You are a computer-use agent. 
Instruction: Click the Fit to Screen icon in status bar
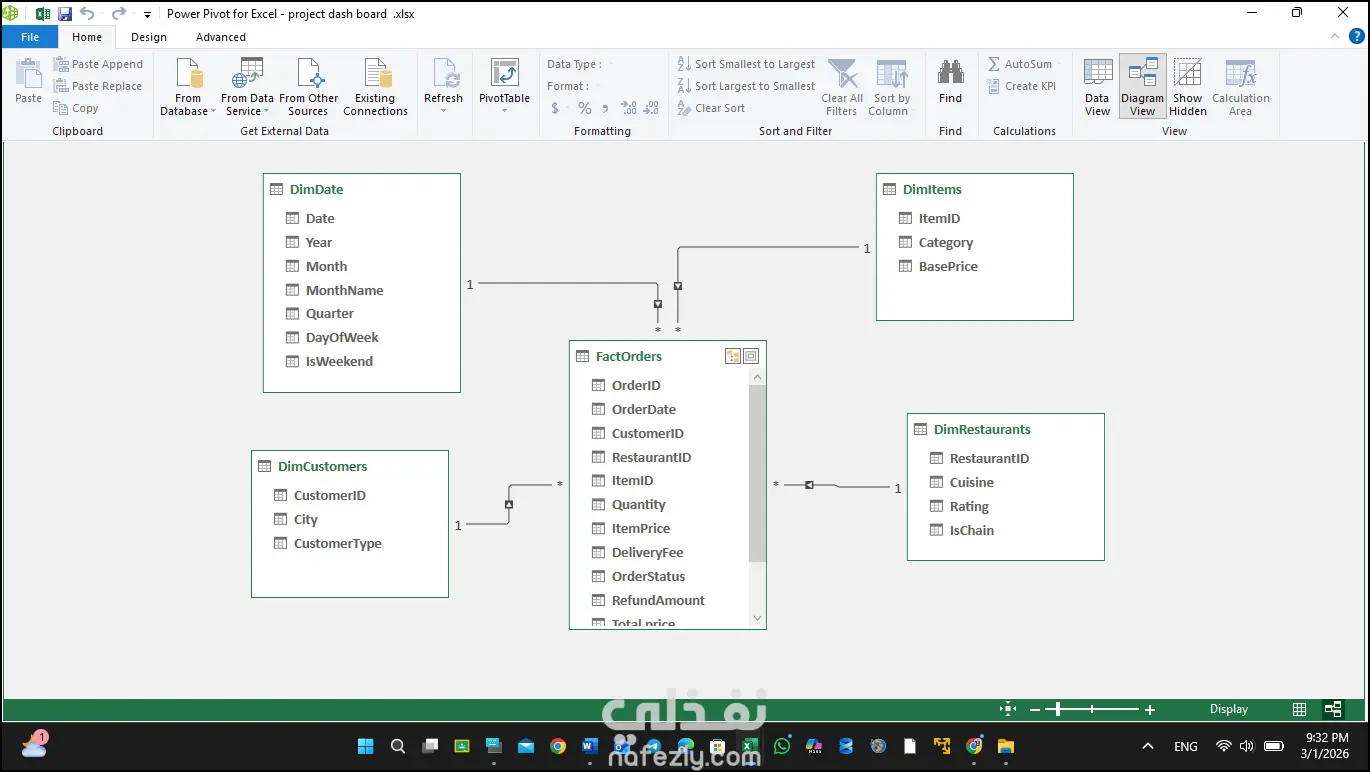point(1008,709)
